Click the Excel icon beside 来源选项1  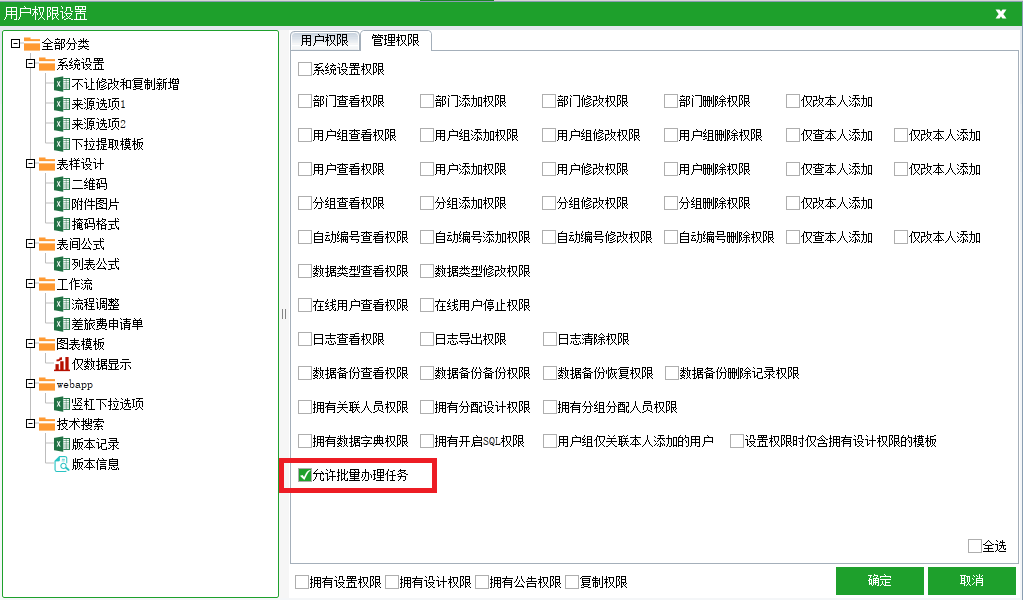[62, 104]
